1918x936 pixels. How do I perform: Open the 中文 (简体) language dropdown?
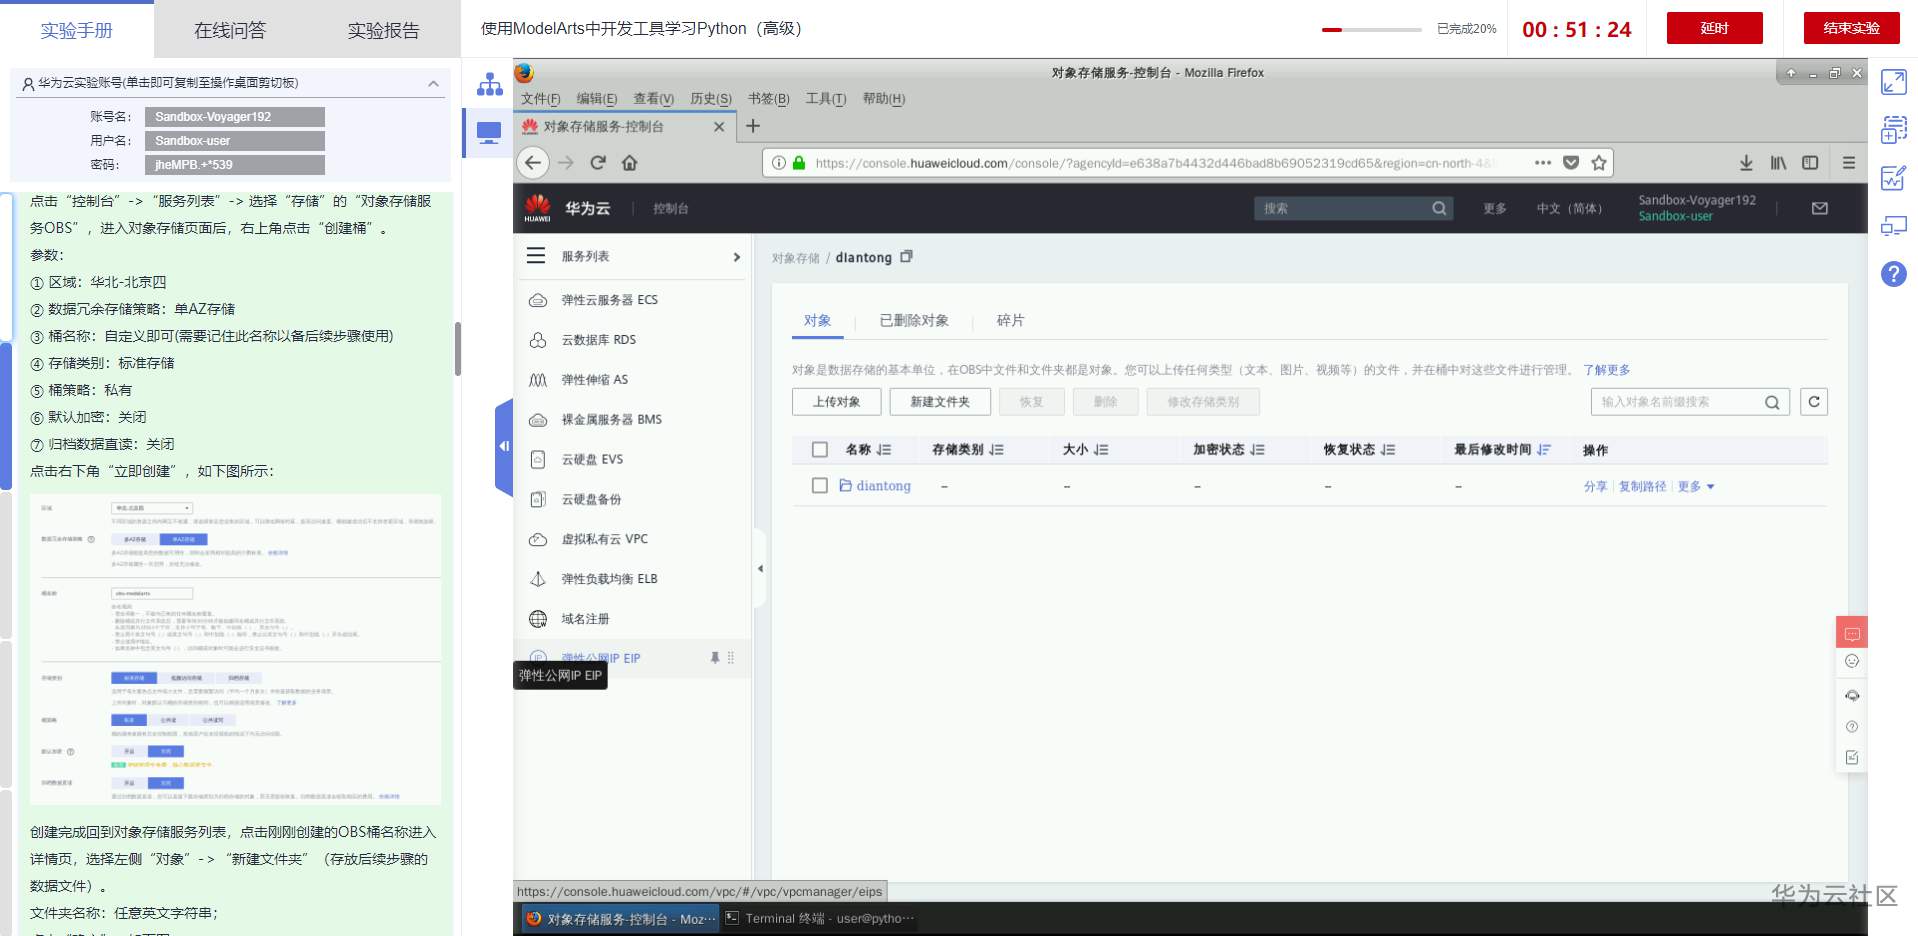pos(1569,208)
